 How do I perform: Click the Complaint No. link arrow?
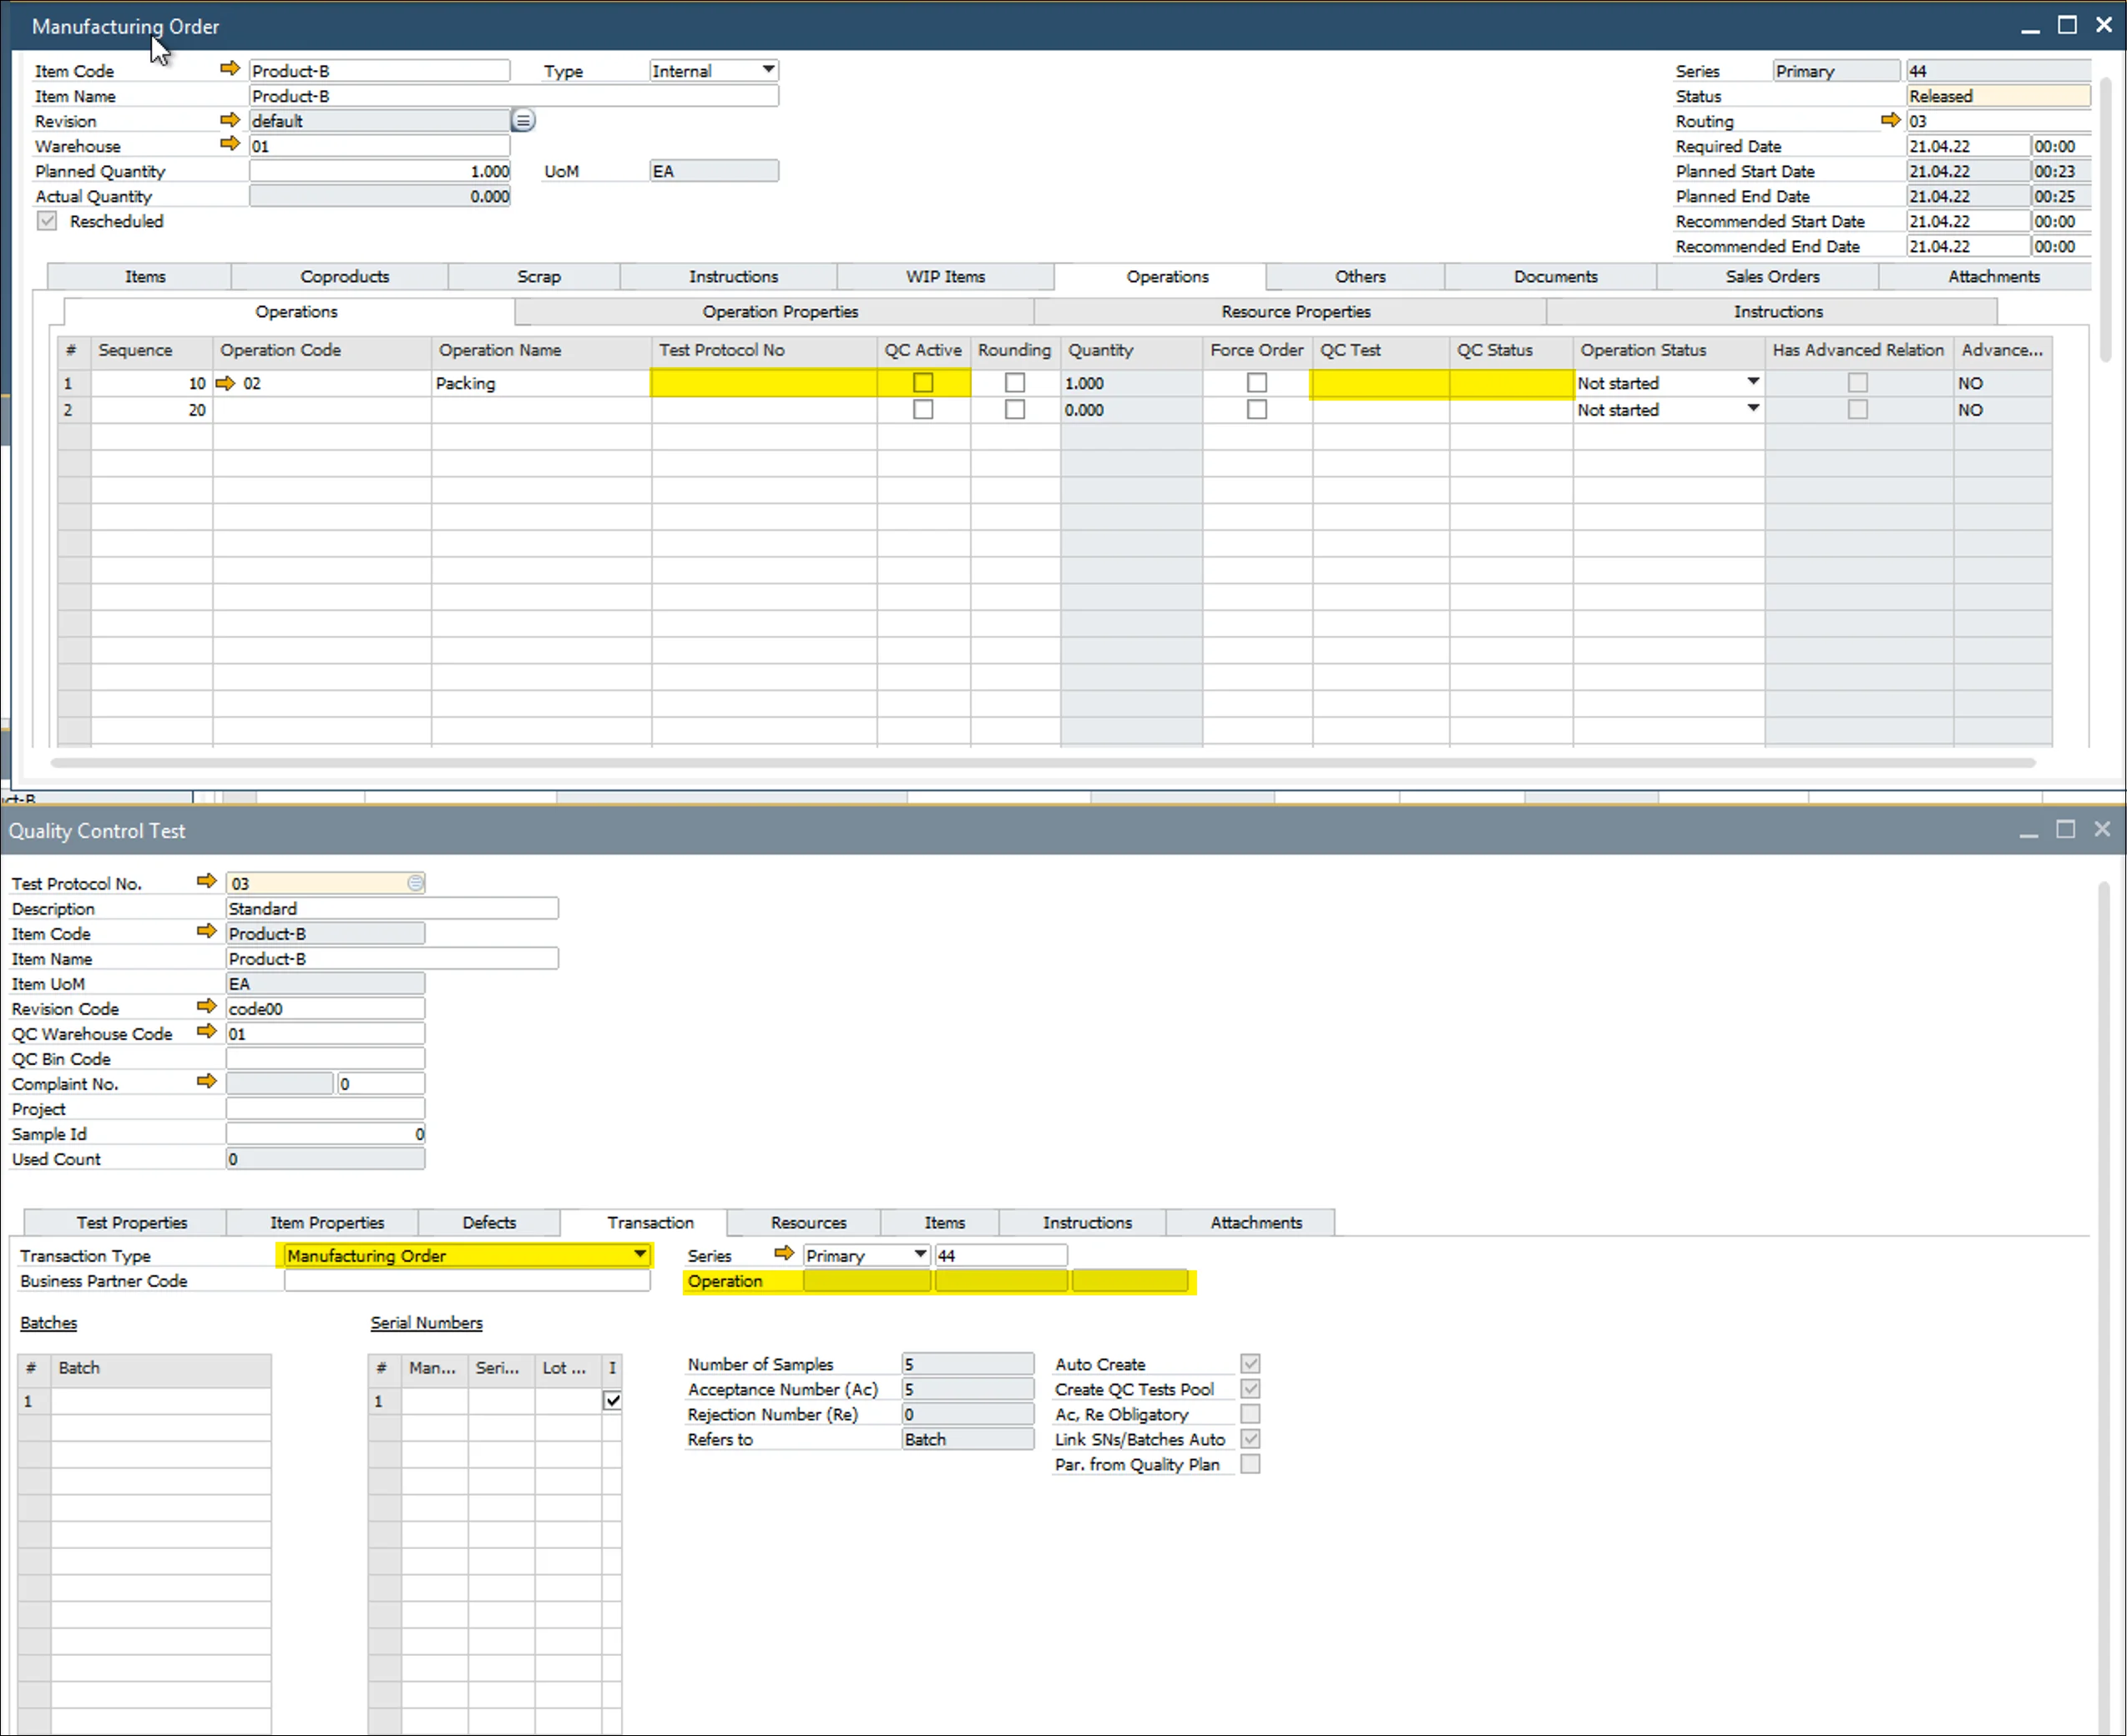206,1081
